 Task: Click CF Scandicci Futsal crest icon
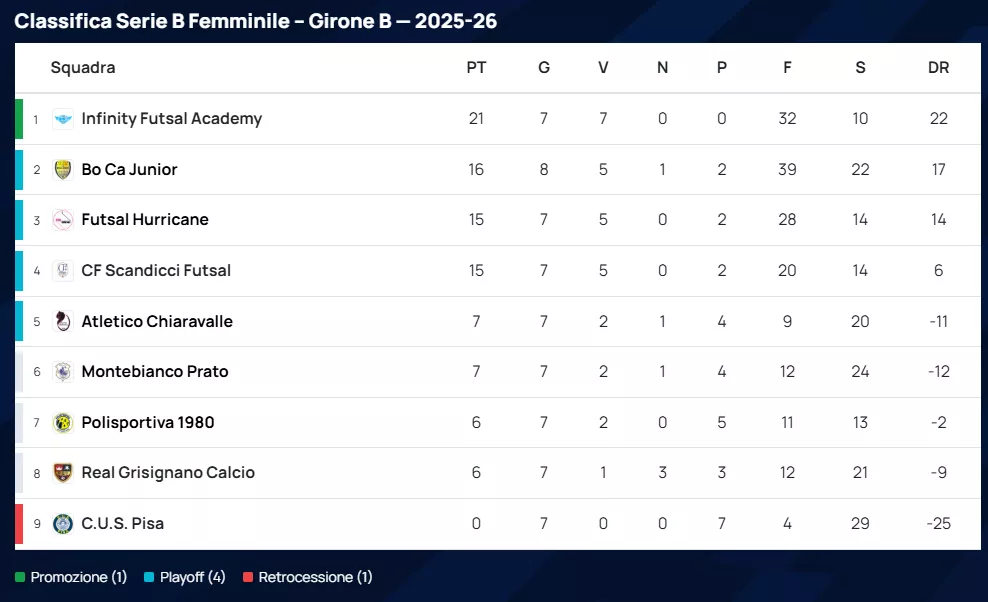click(x=63, y=271)
